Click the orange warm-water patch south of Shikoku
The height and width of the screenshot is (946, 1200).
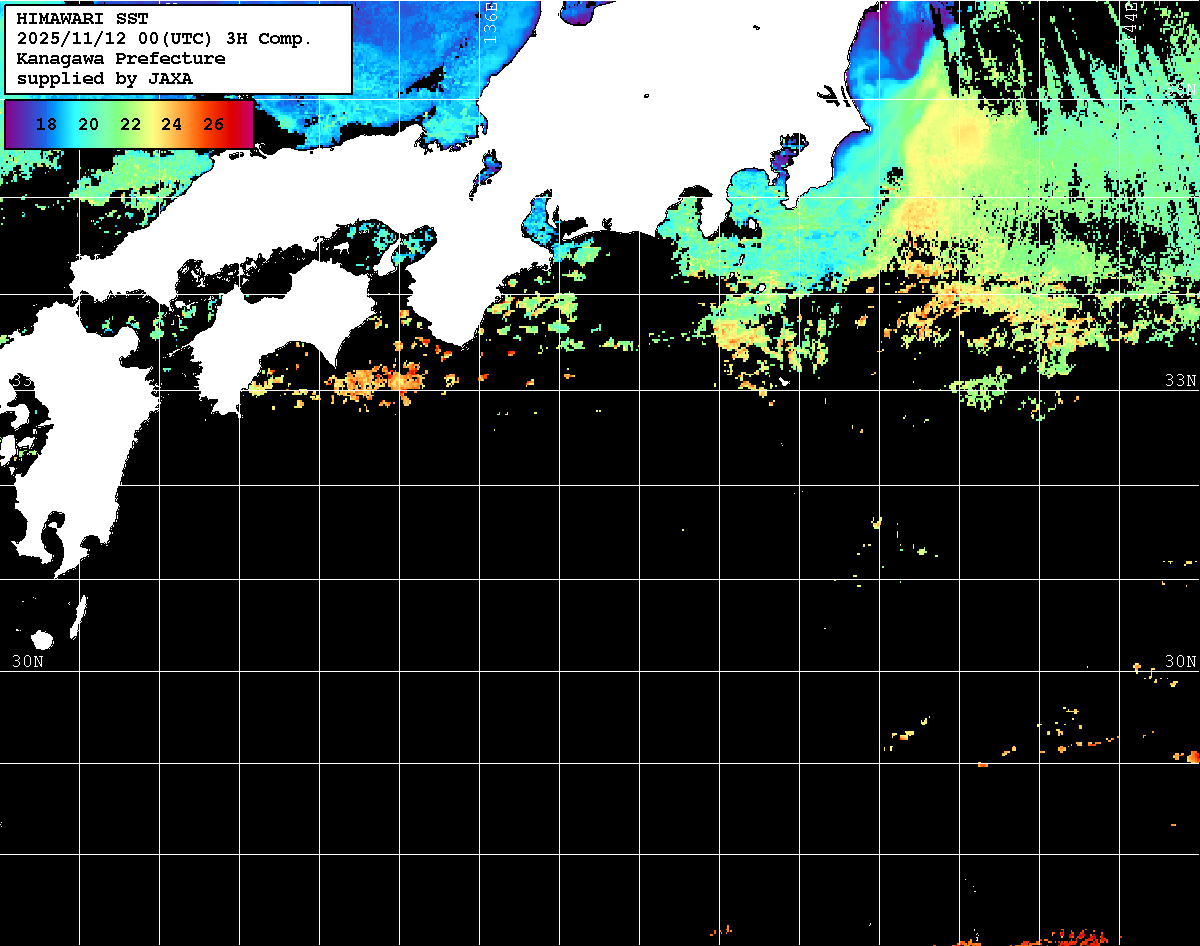click(x=385, y=382)
